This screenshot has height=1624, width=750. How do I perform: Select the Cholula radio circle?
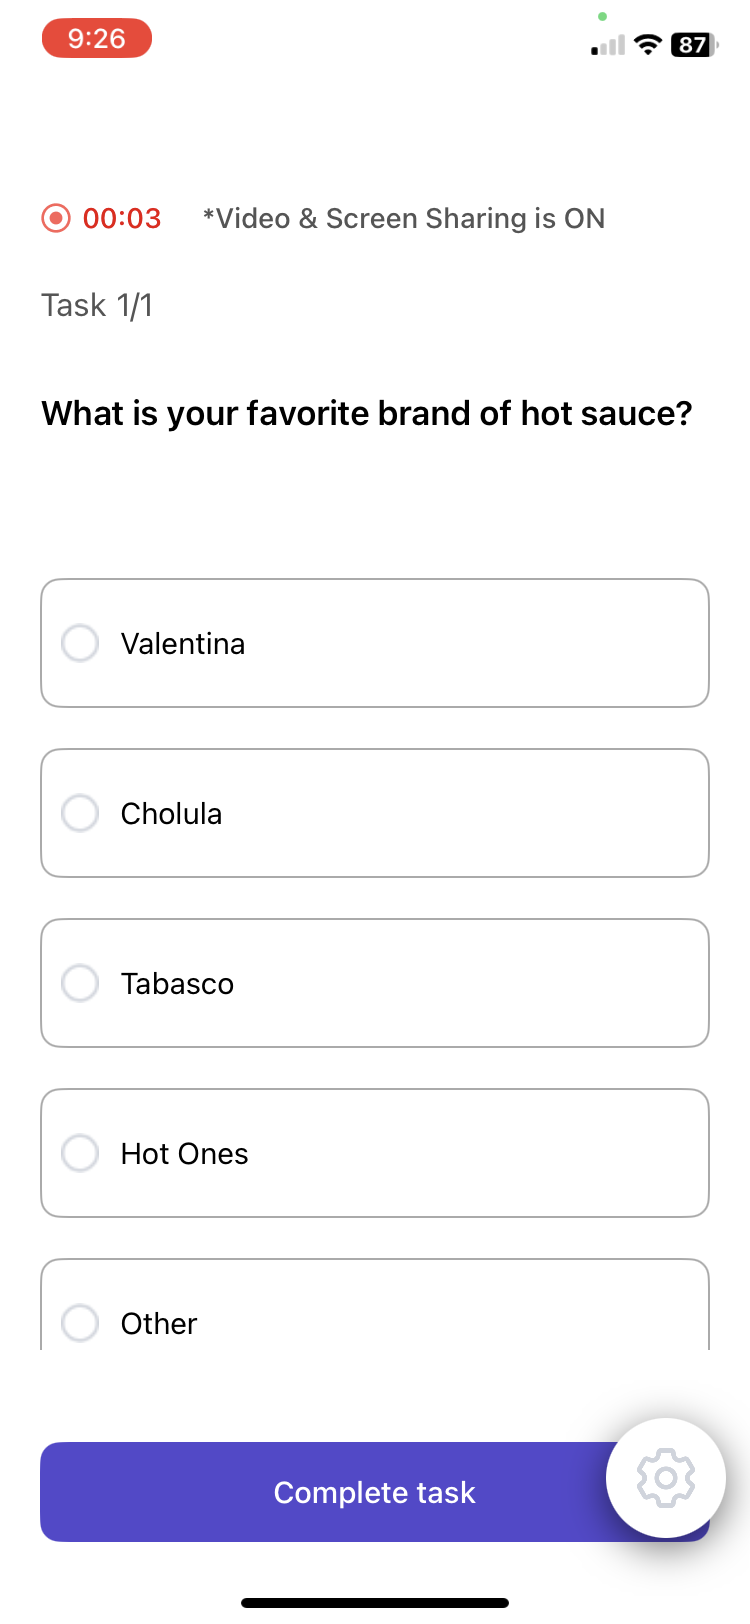point(80,813)
